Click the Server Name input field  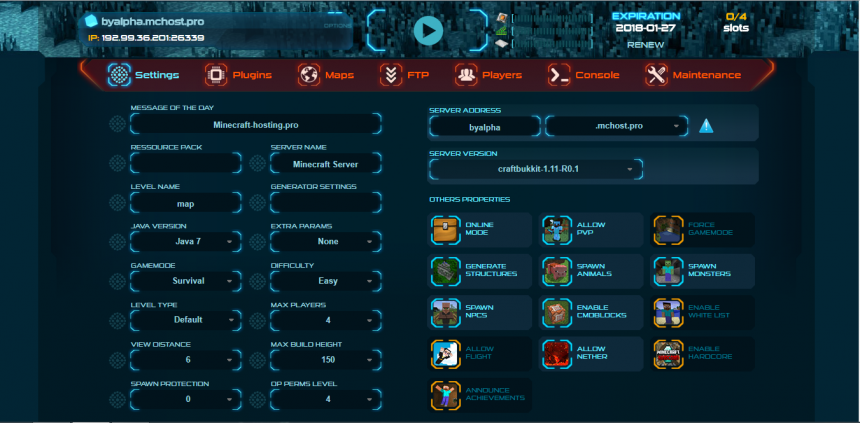coord(326,163)
